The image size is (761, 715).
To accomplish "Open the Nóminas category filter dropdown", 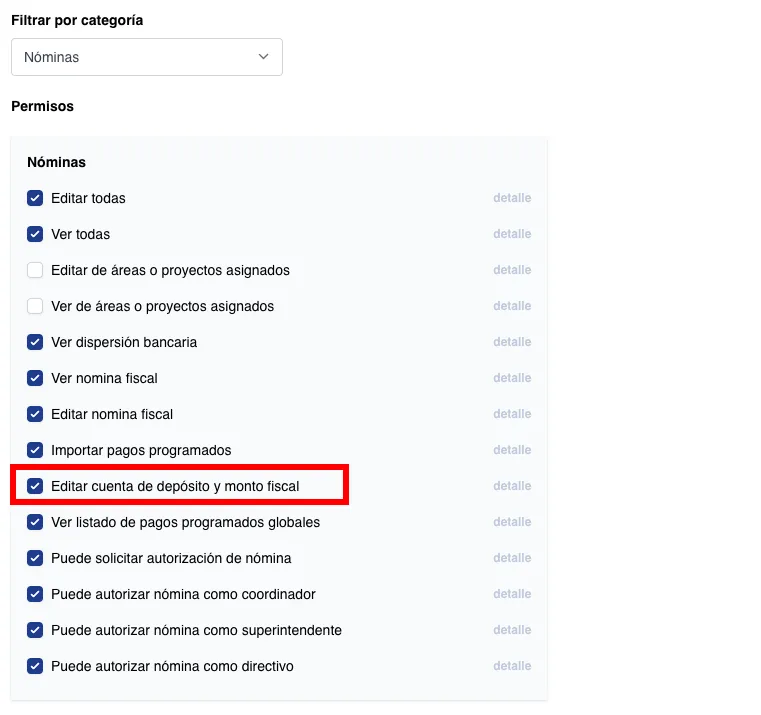I will pos(146,57).
